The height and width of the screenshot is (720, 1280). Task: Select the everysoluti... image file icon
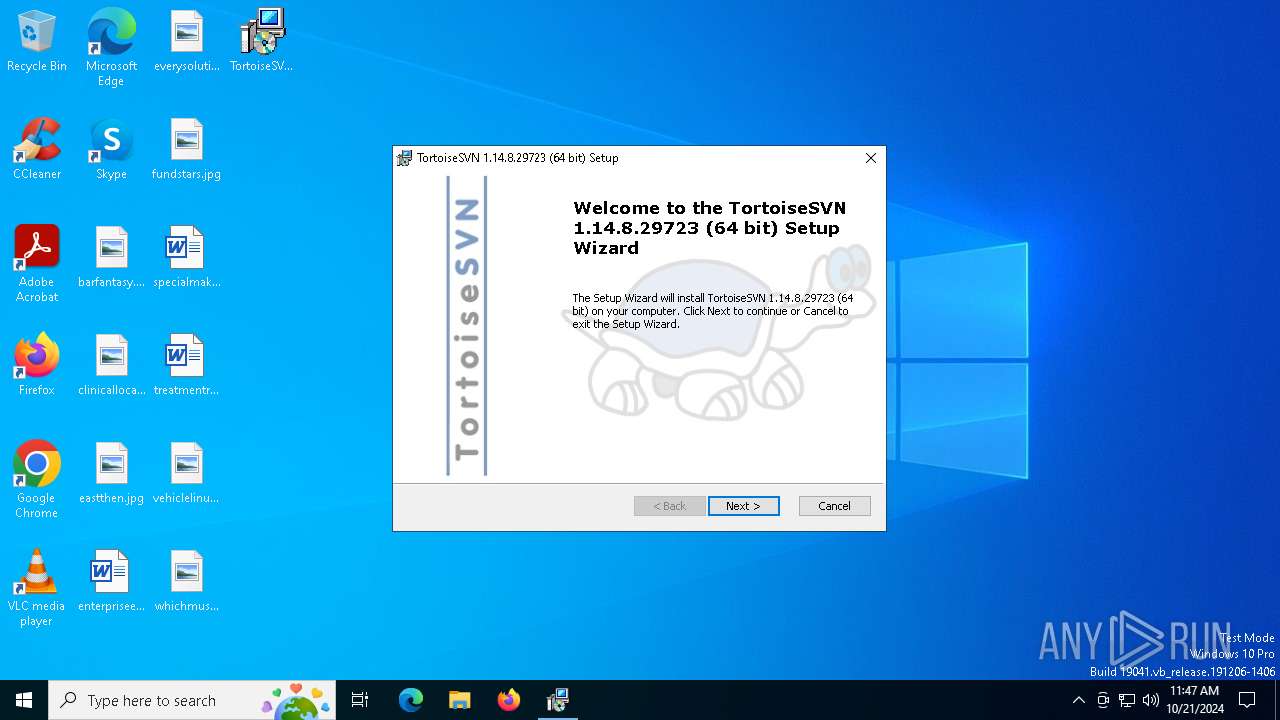pyautogui.click(x=186, y=42)
